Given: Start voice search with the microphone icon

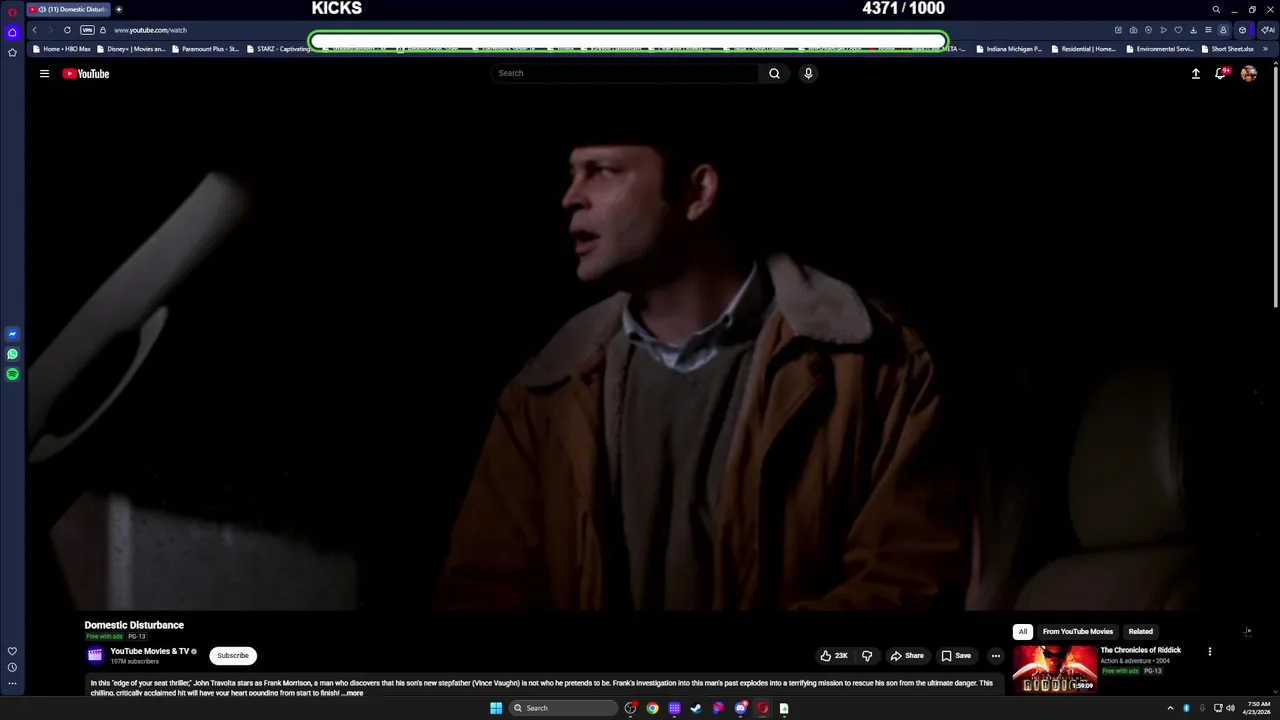Looking at the screenshot, I should pyautogui.click(x=808, y=73).
